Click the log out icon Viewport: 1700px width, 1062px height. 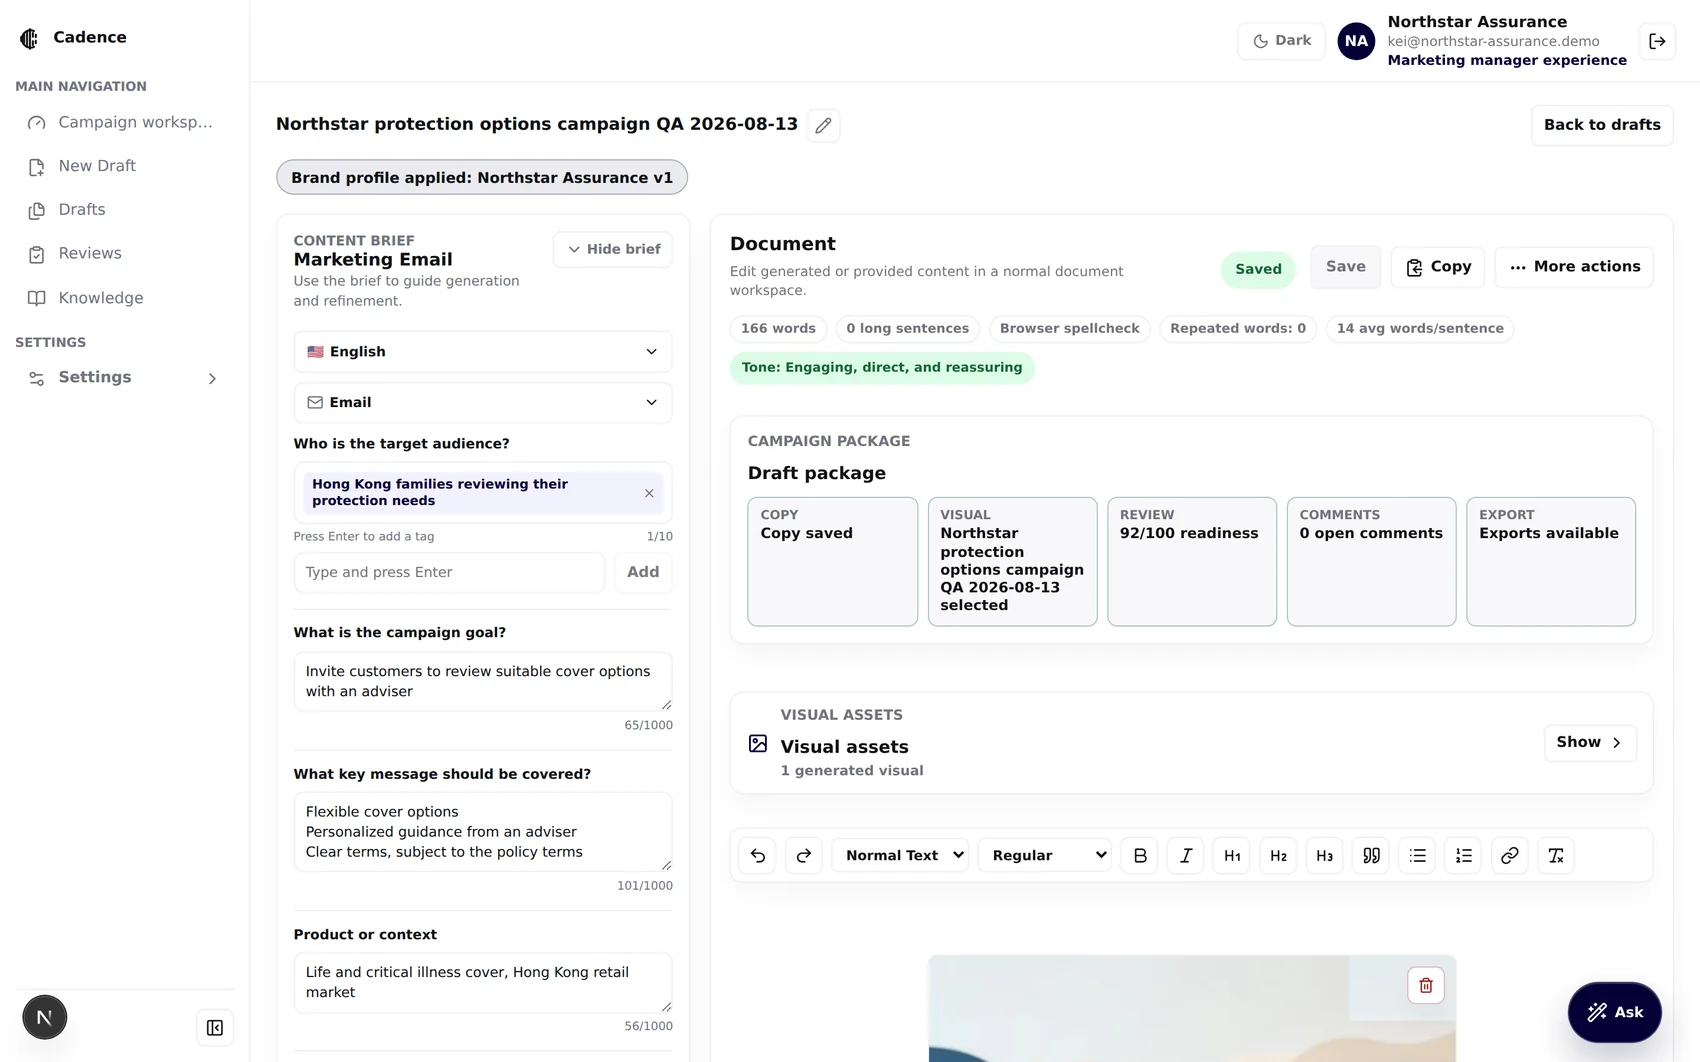[x=1657, y=41]
